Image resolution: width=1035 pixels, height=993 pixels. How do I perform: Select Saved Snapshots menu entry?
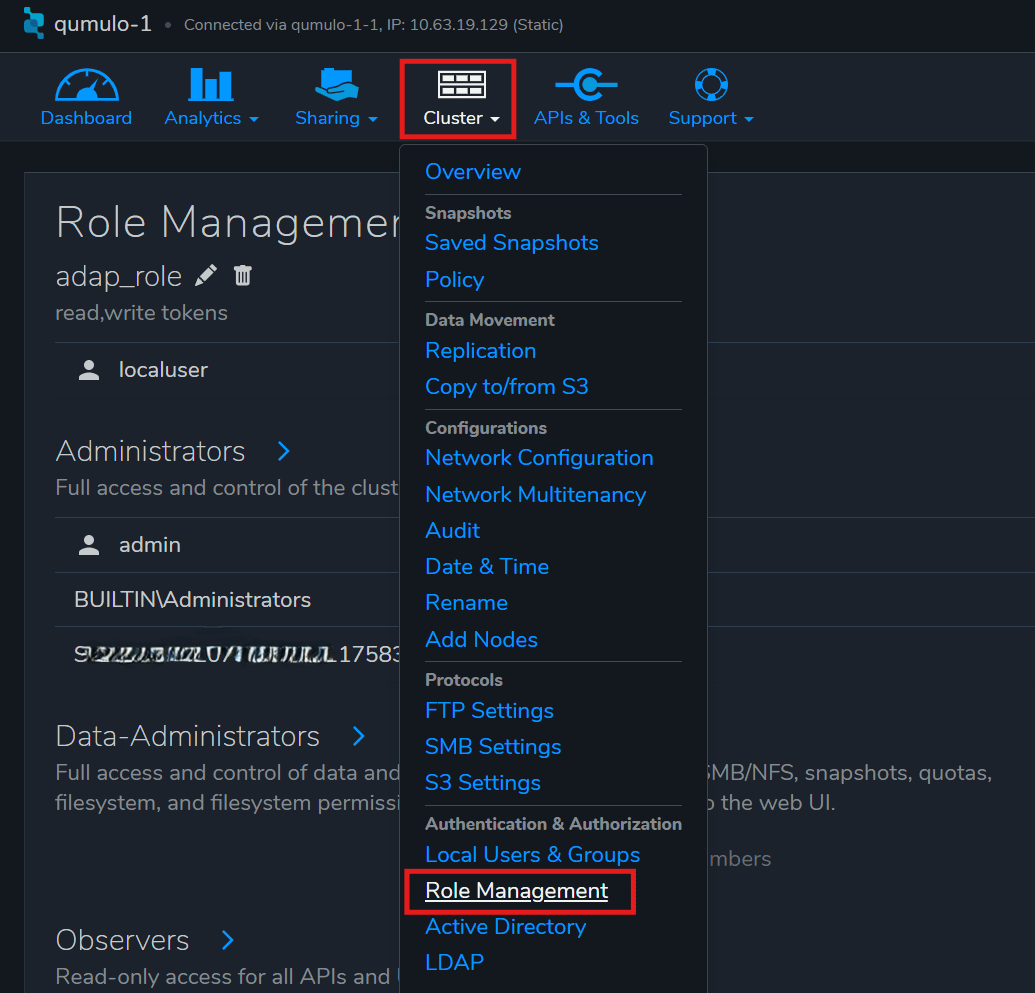click(512, 243)
